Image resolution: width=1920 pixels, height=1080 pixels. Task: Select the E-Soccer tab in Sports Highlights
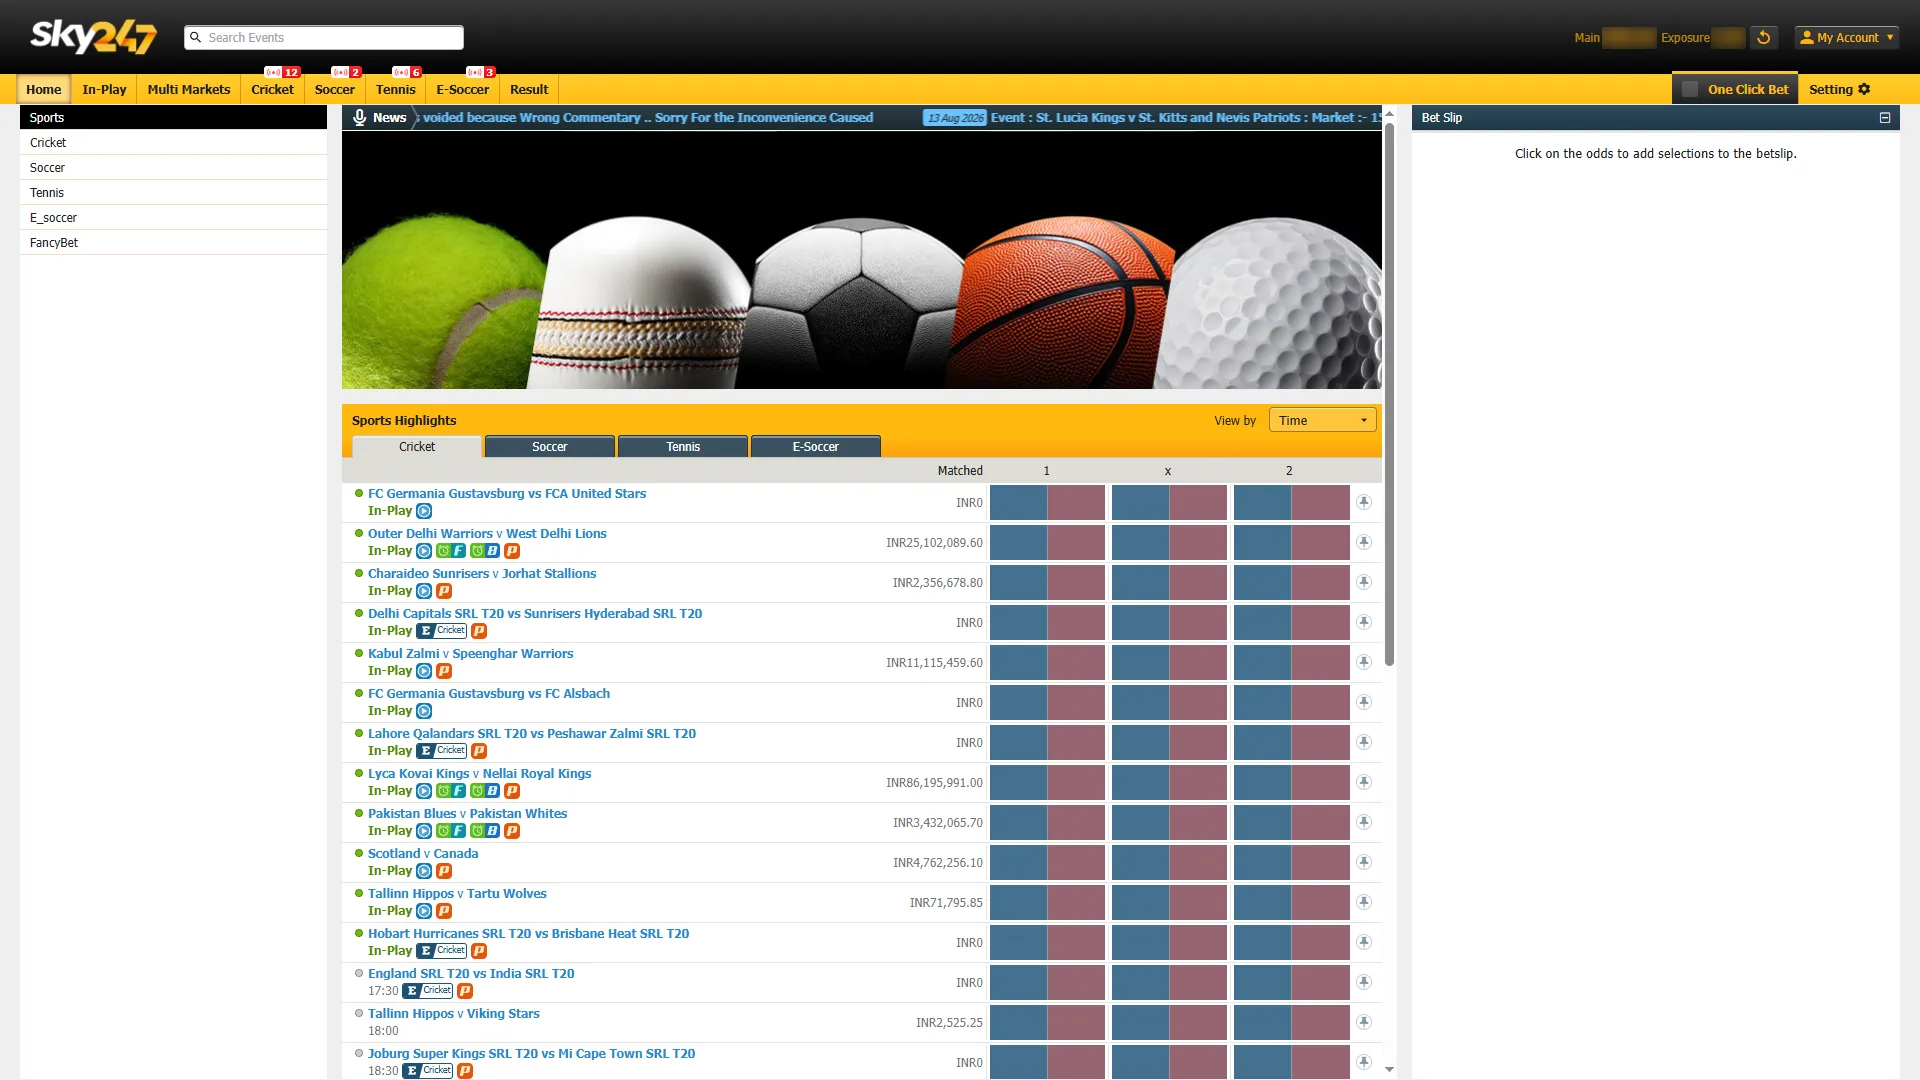[816, 447]
